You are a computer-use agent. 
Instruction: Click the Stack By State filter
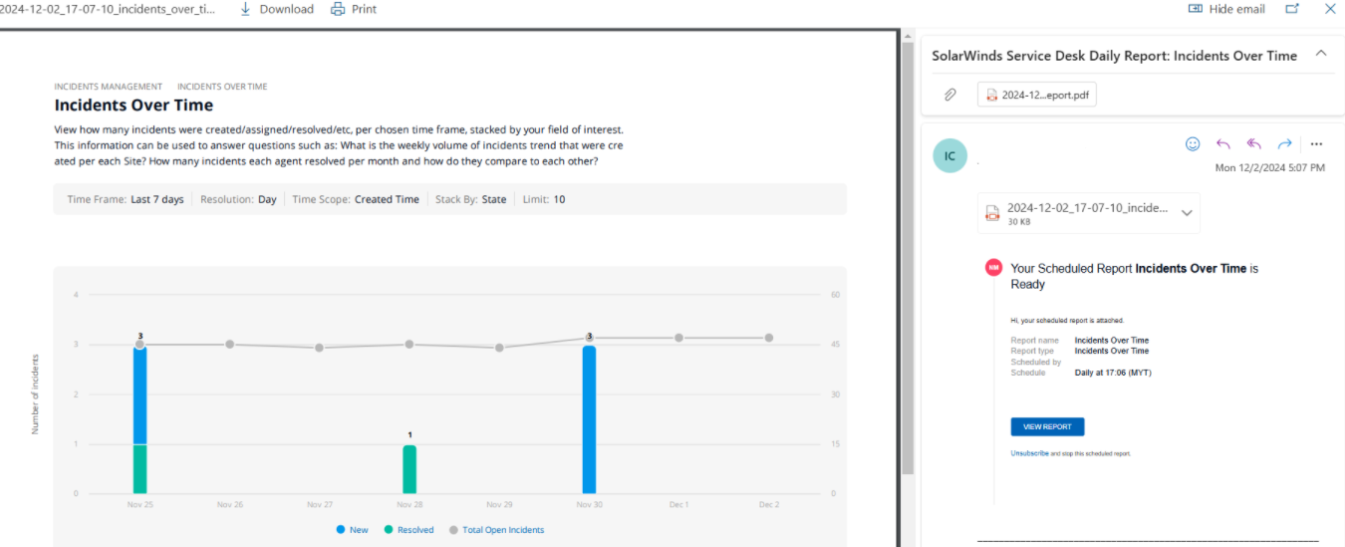click(x=471, y=199)
